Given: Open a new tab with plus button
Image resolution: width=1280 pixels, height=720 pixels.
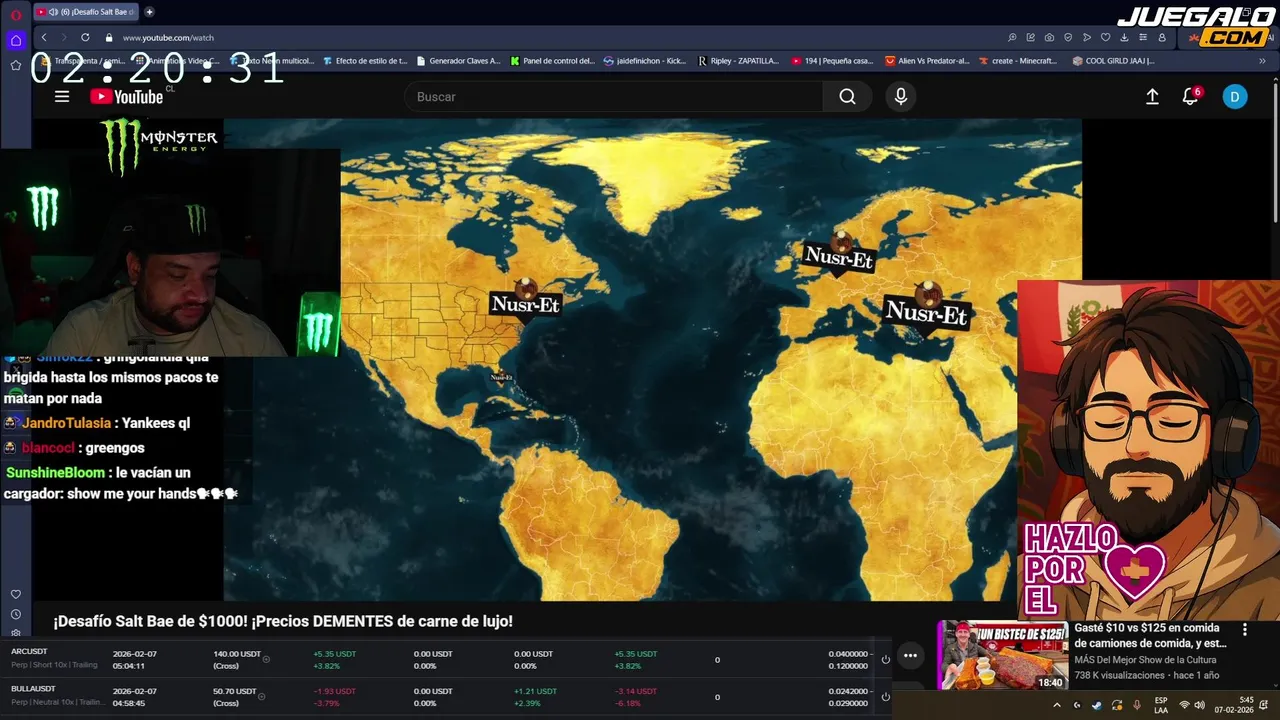Looking at the screenshot, I should pos(149,12).
